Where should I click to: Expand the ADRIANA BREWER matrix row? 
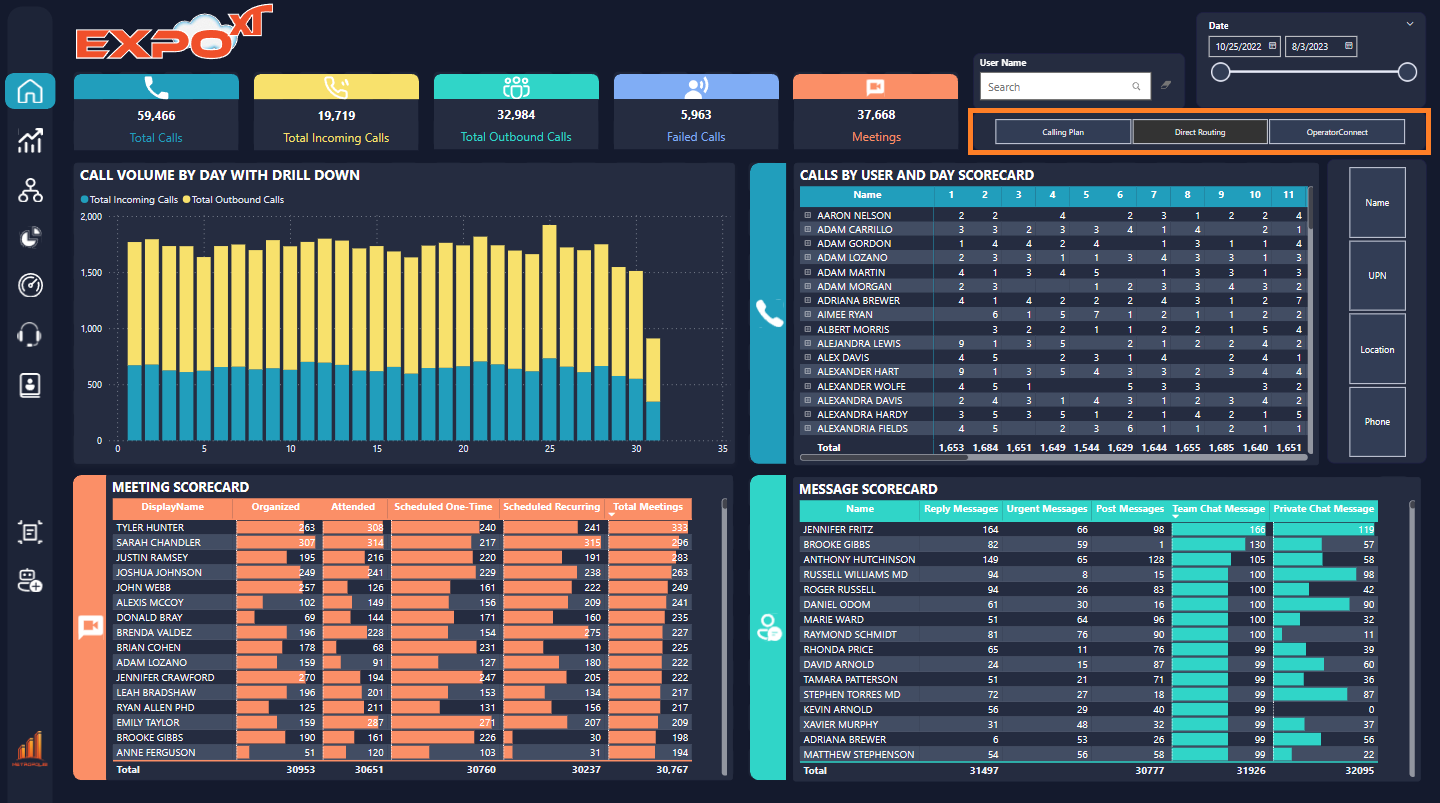[x=807, y=300]
